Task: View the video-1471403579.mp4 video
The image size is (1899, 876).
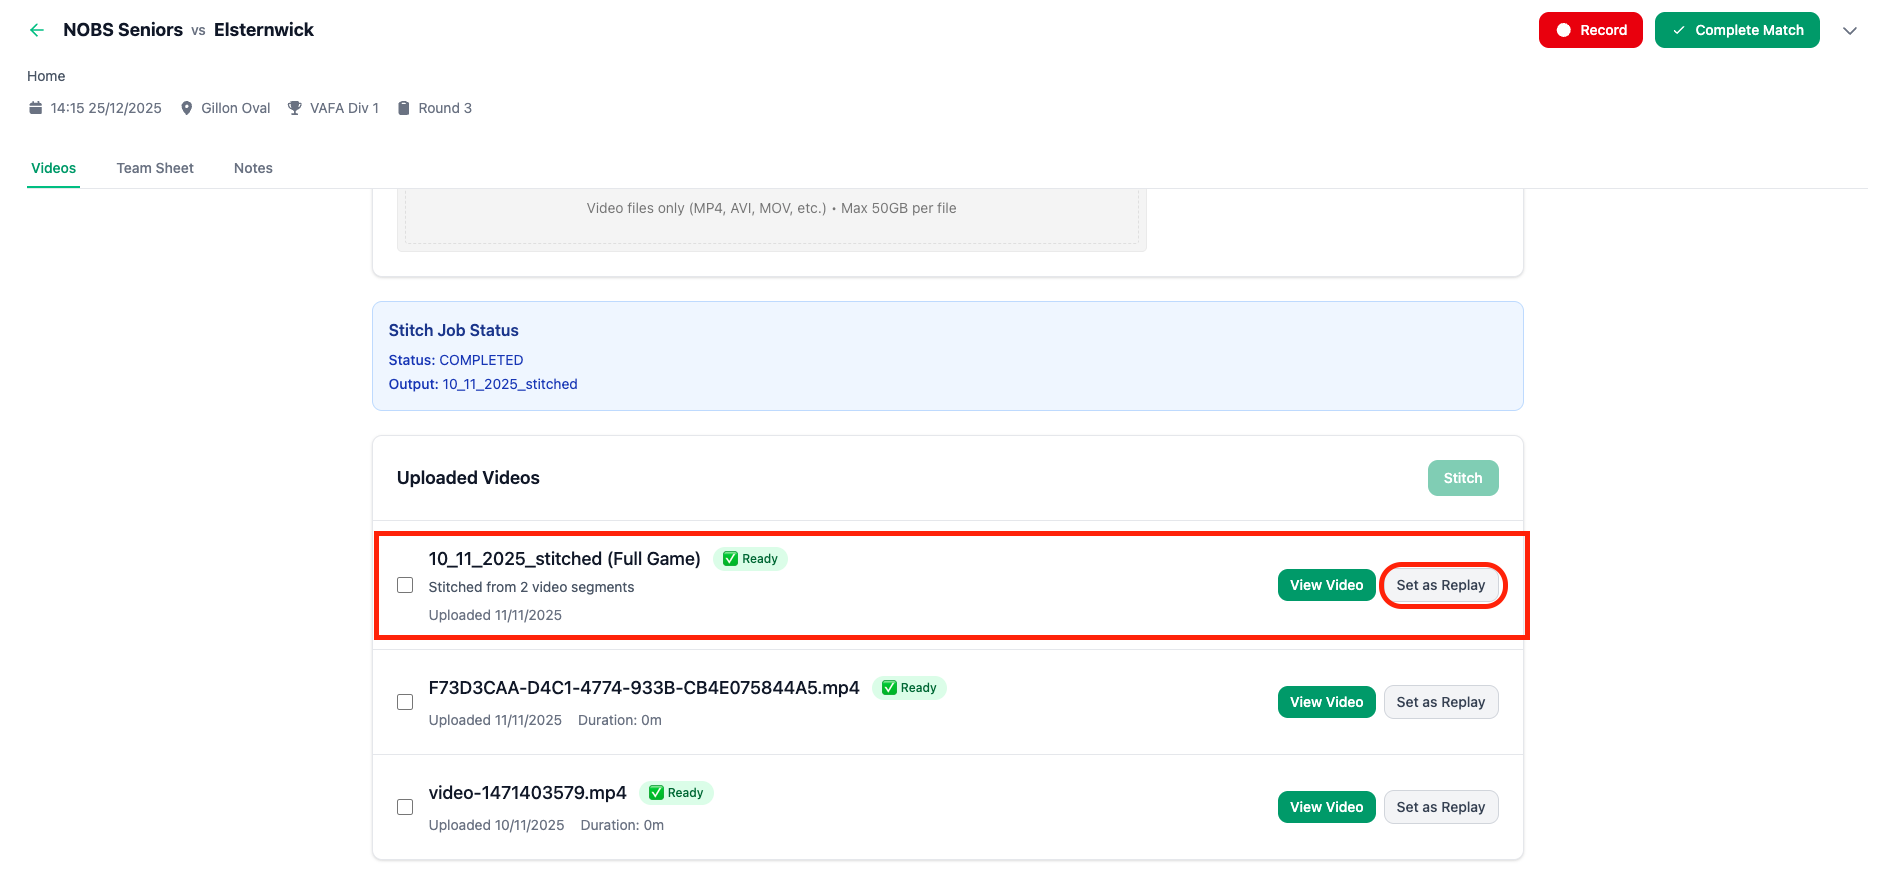Action: click(x=1326, y=807)
